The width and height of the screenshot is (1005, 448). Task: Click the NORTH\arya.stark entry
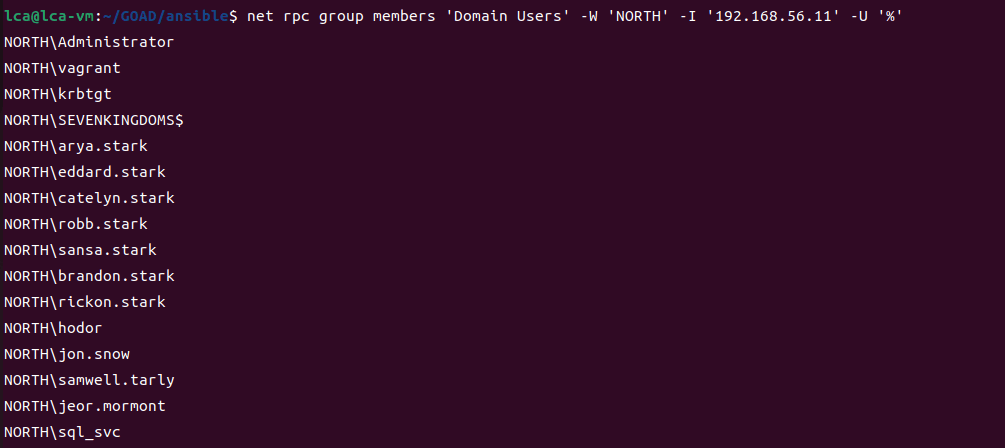click(76, 146)
